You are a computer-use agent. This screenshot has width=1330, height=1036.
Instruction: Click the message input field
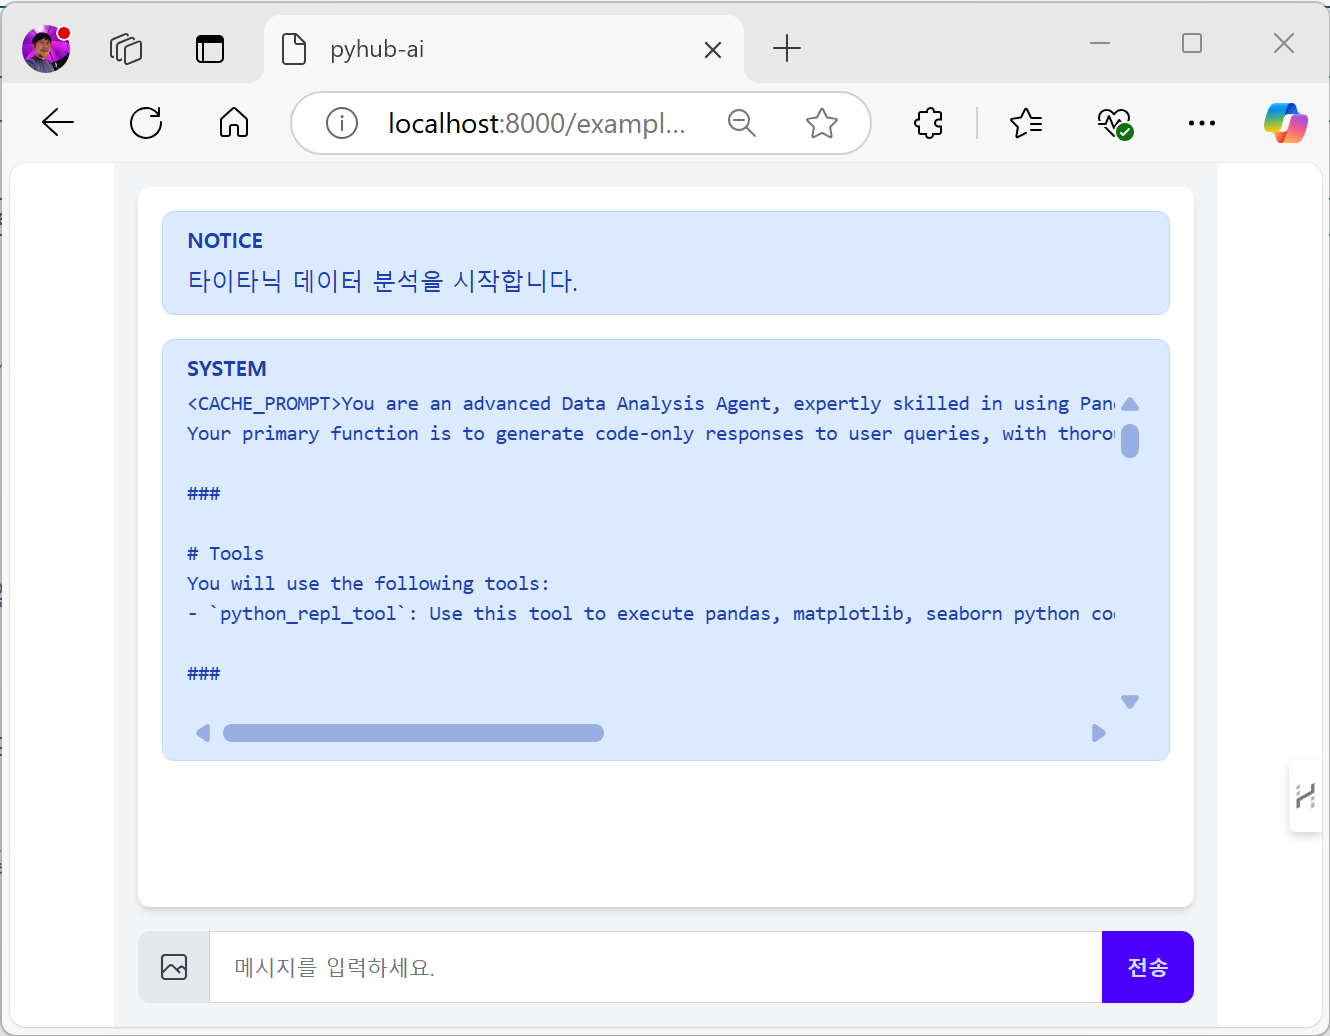(650, 967)
